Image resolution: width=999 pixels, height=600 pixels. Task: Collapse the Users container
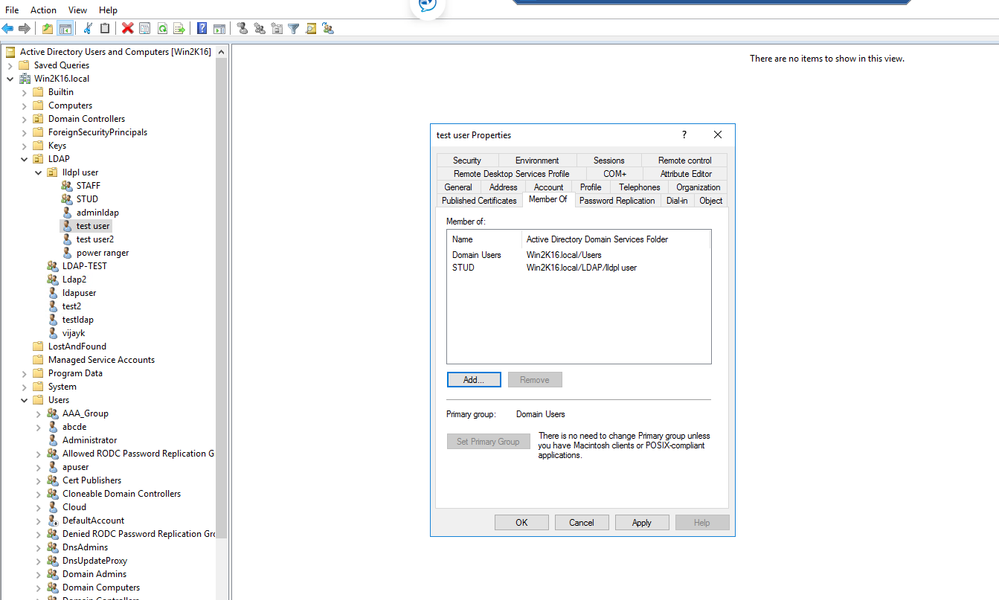tap(25, 400)
